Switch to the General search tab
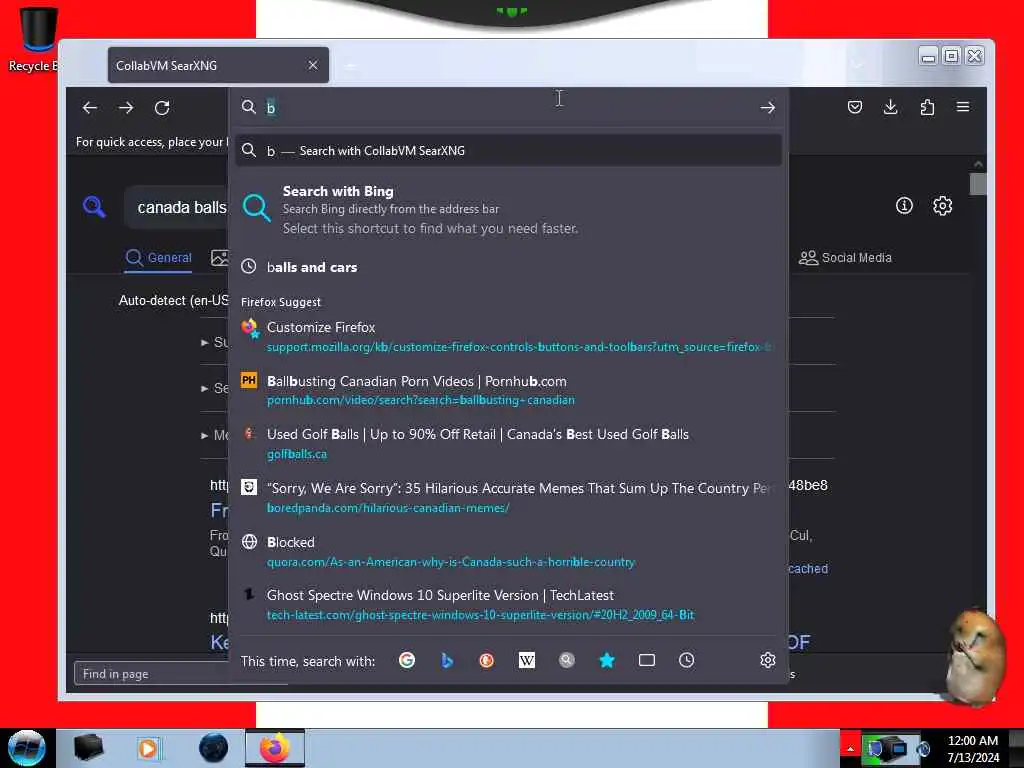This screenshot has height=768, width=1024. point(159,258)
